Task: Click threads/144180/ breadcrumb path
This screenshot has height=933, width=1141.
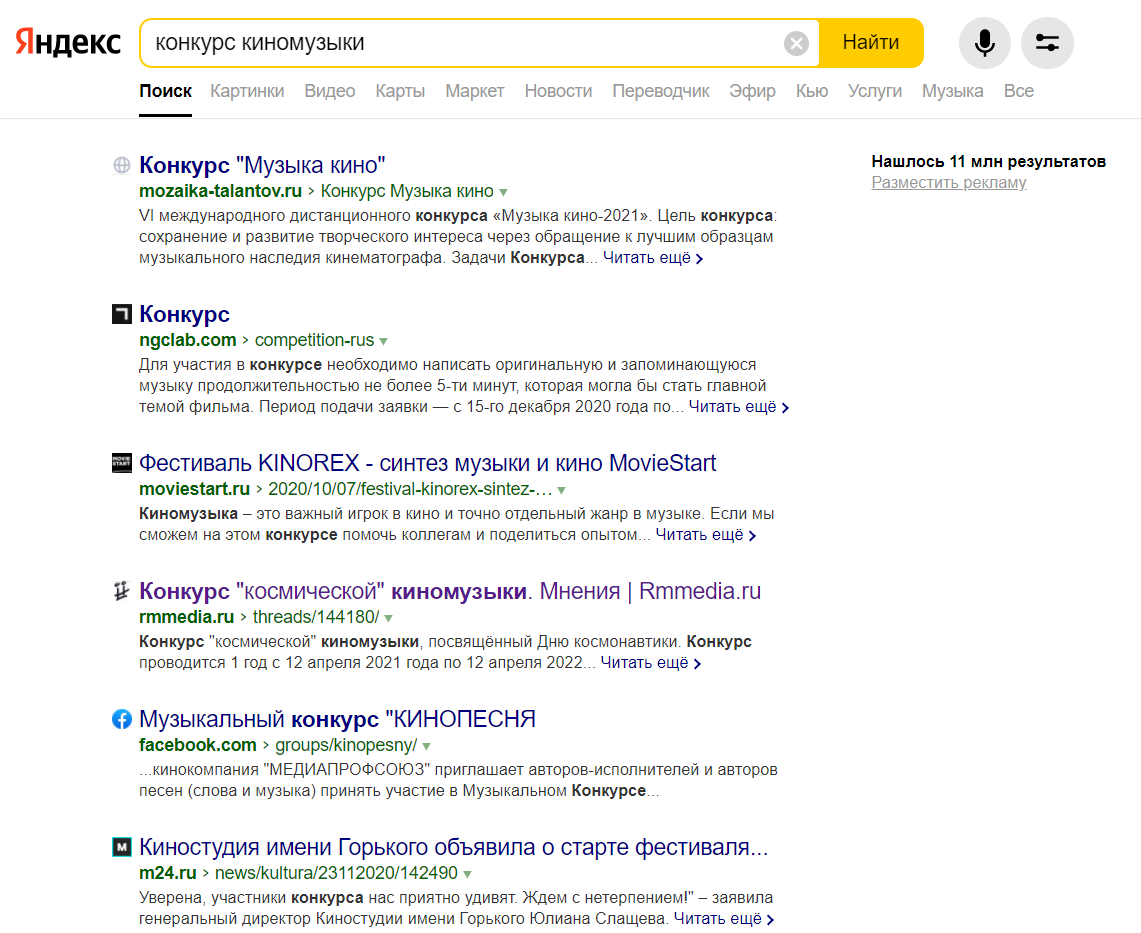Action: coord(316,617)
